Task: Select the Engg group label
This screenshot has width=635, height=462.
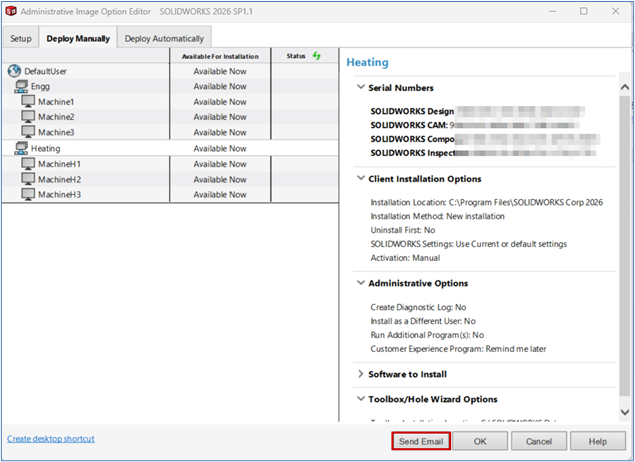Action: tap(40, 86)
